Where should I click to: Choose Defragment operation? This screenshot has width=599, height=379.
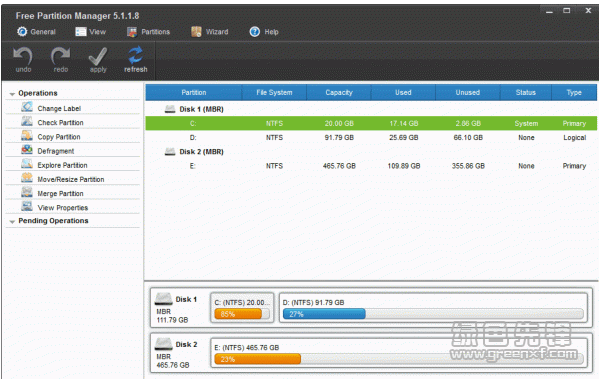click(56, 151)
